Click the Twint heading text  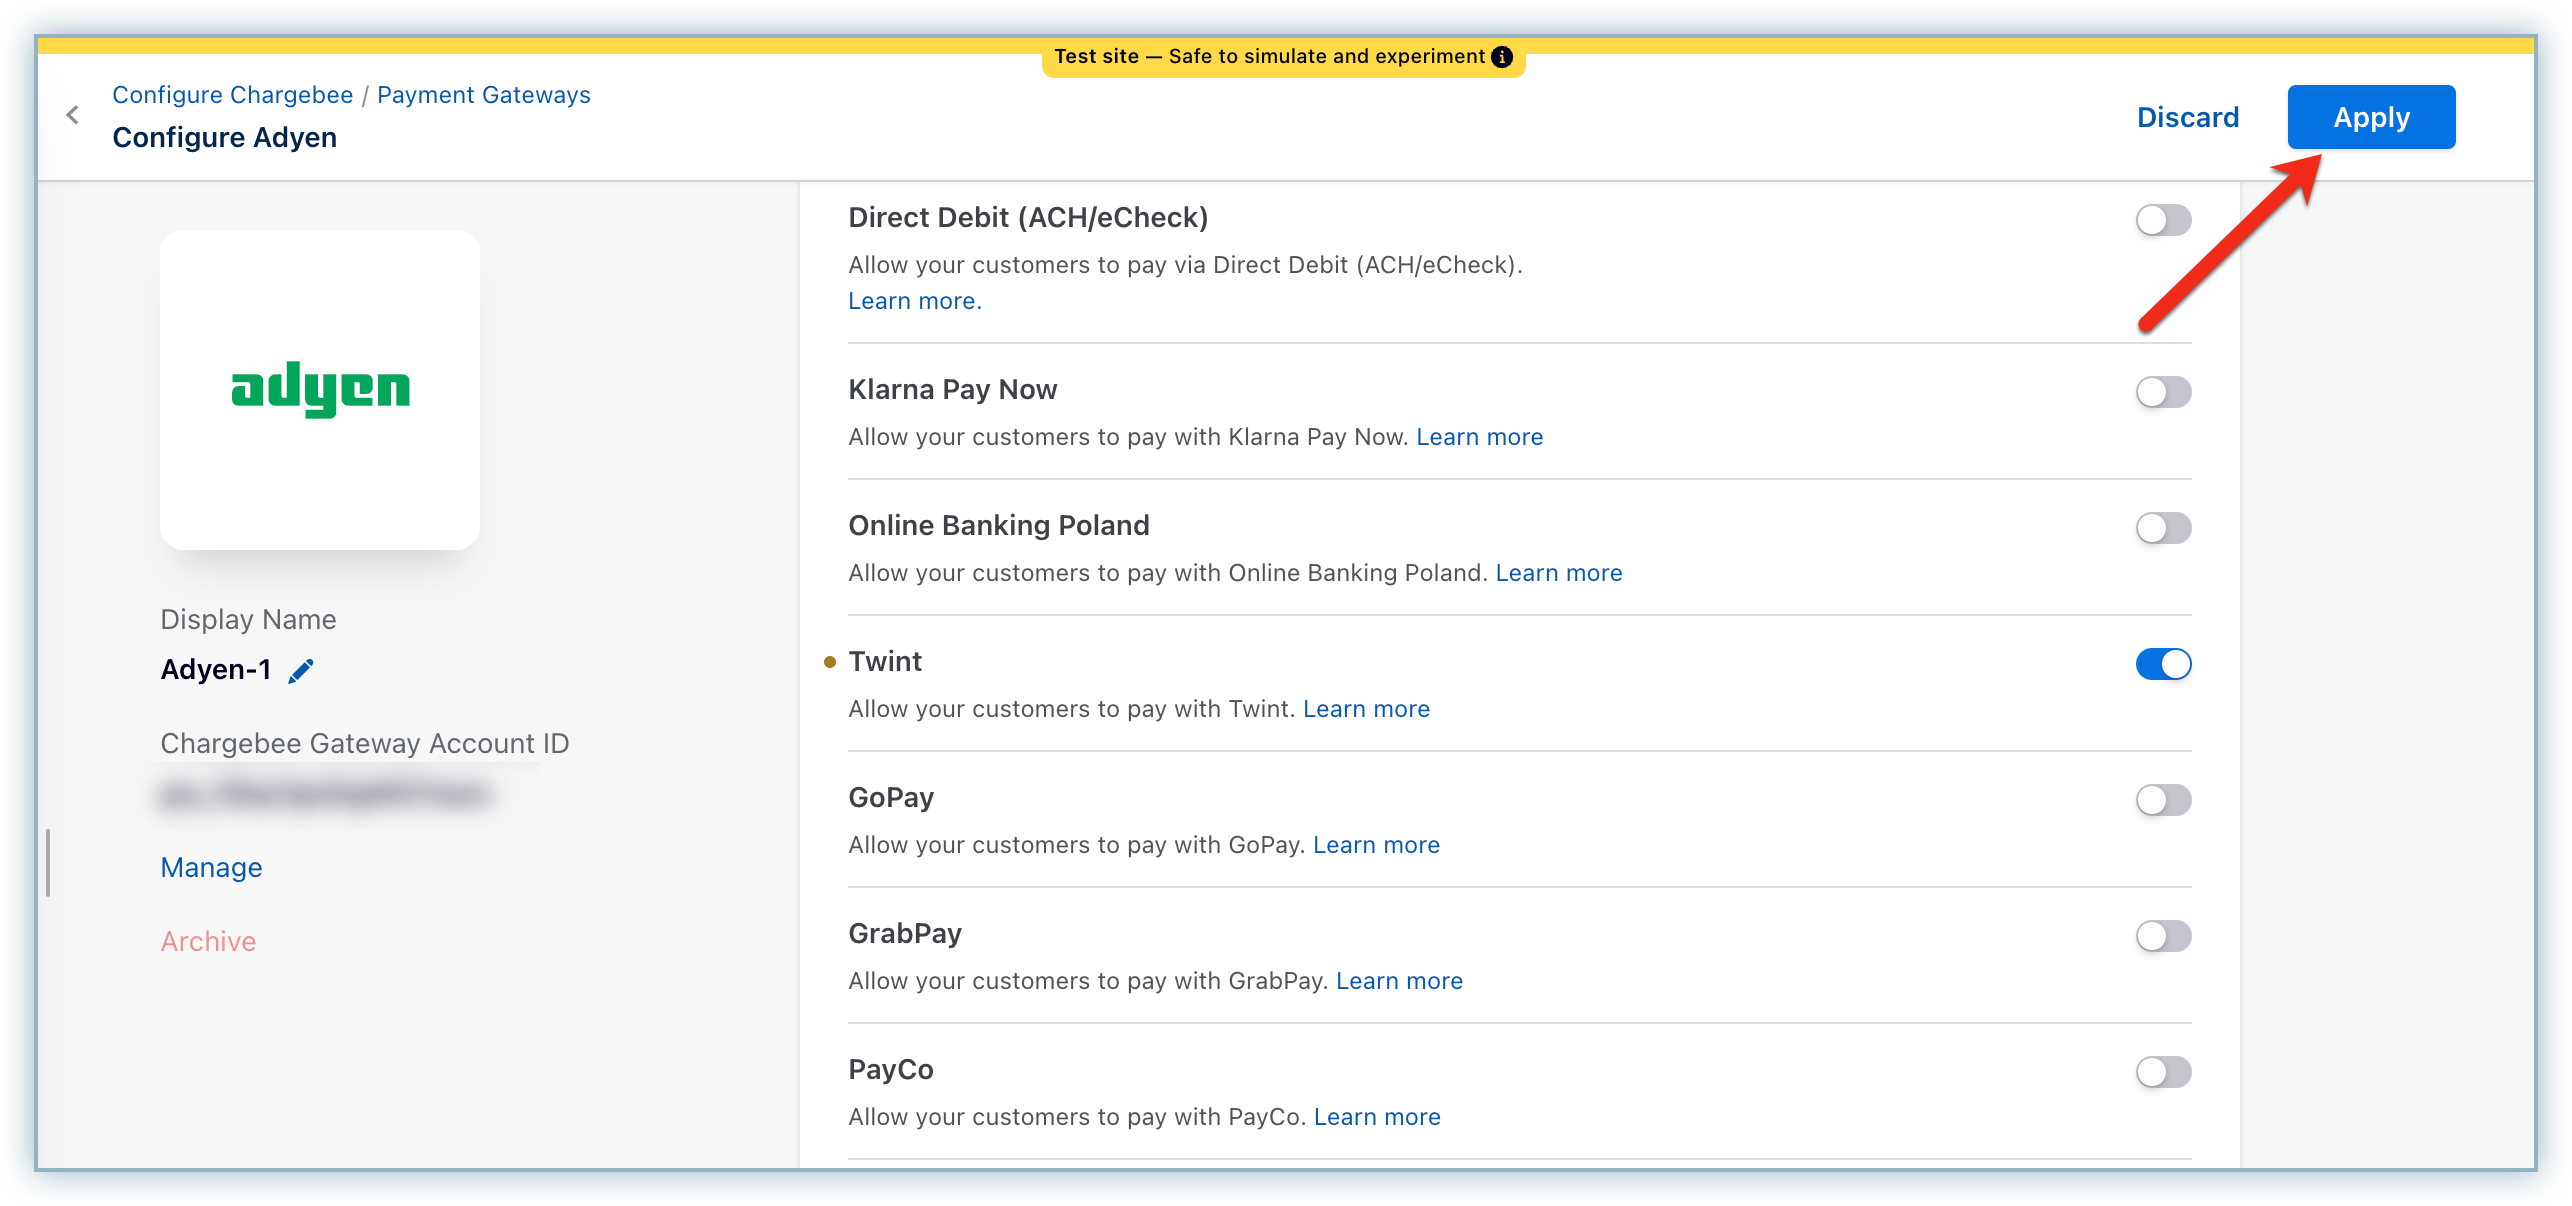coord(885,661)
